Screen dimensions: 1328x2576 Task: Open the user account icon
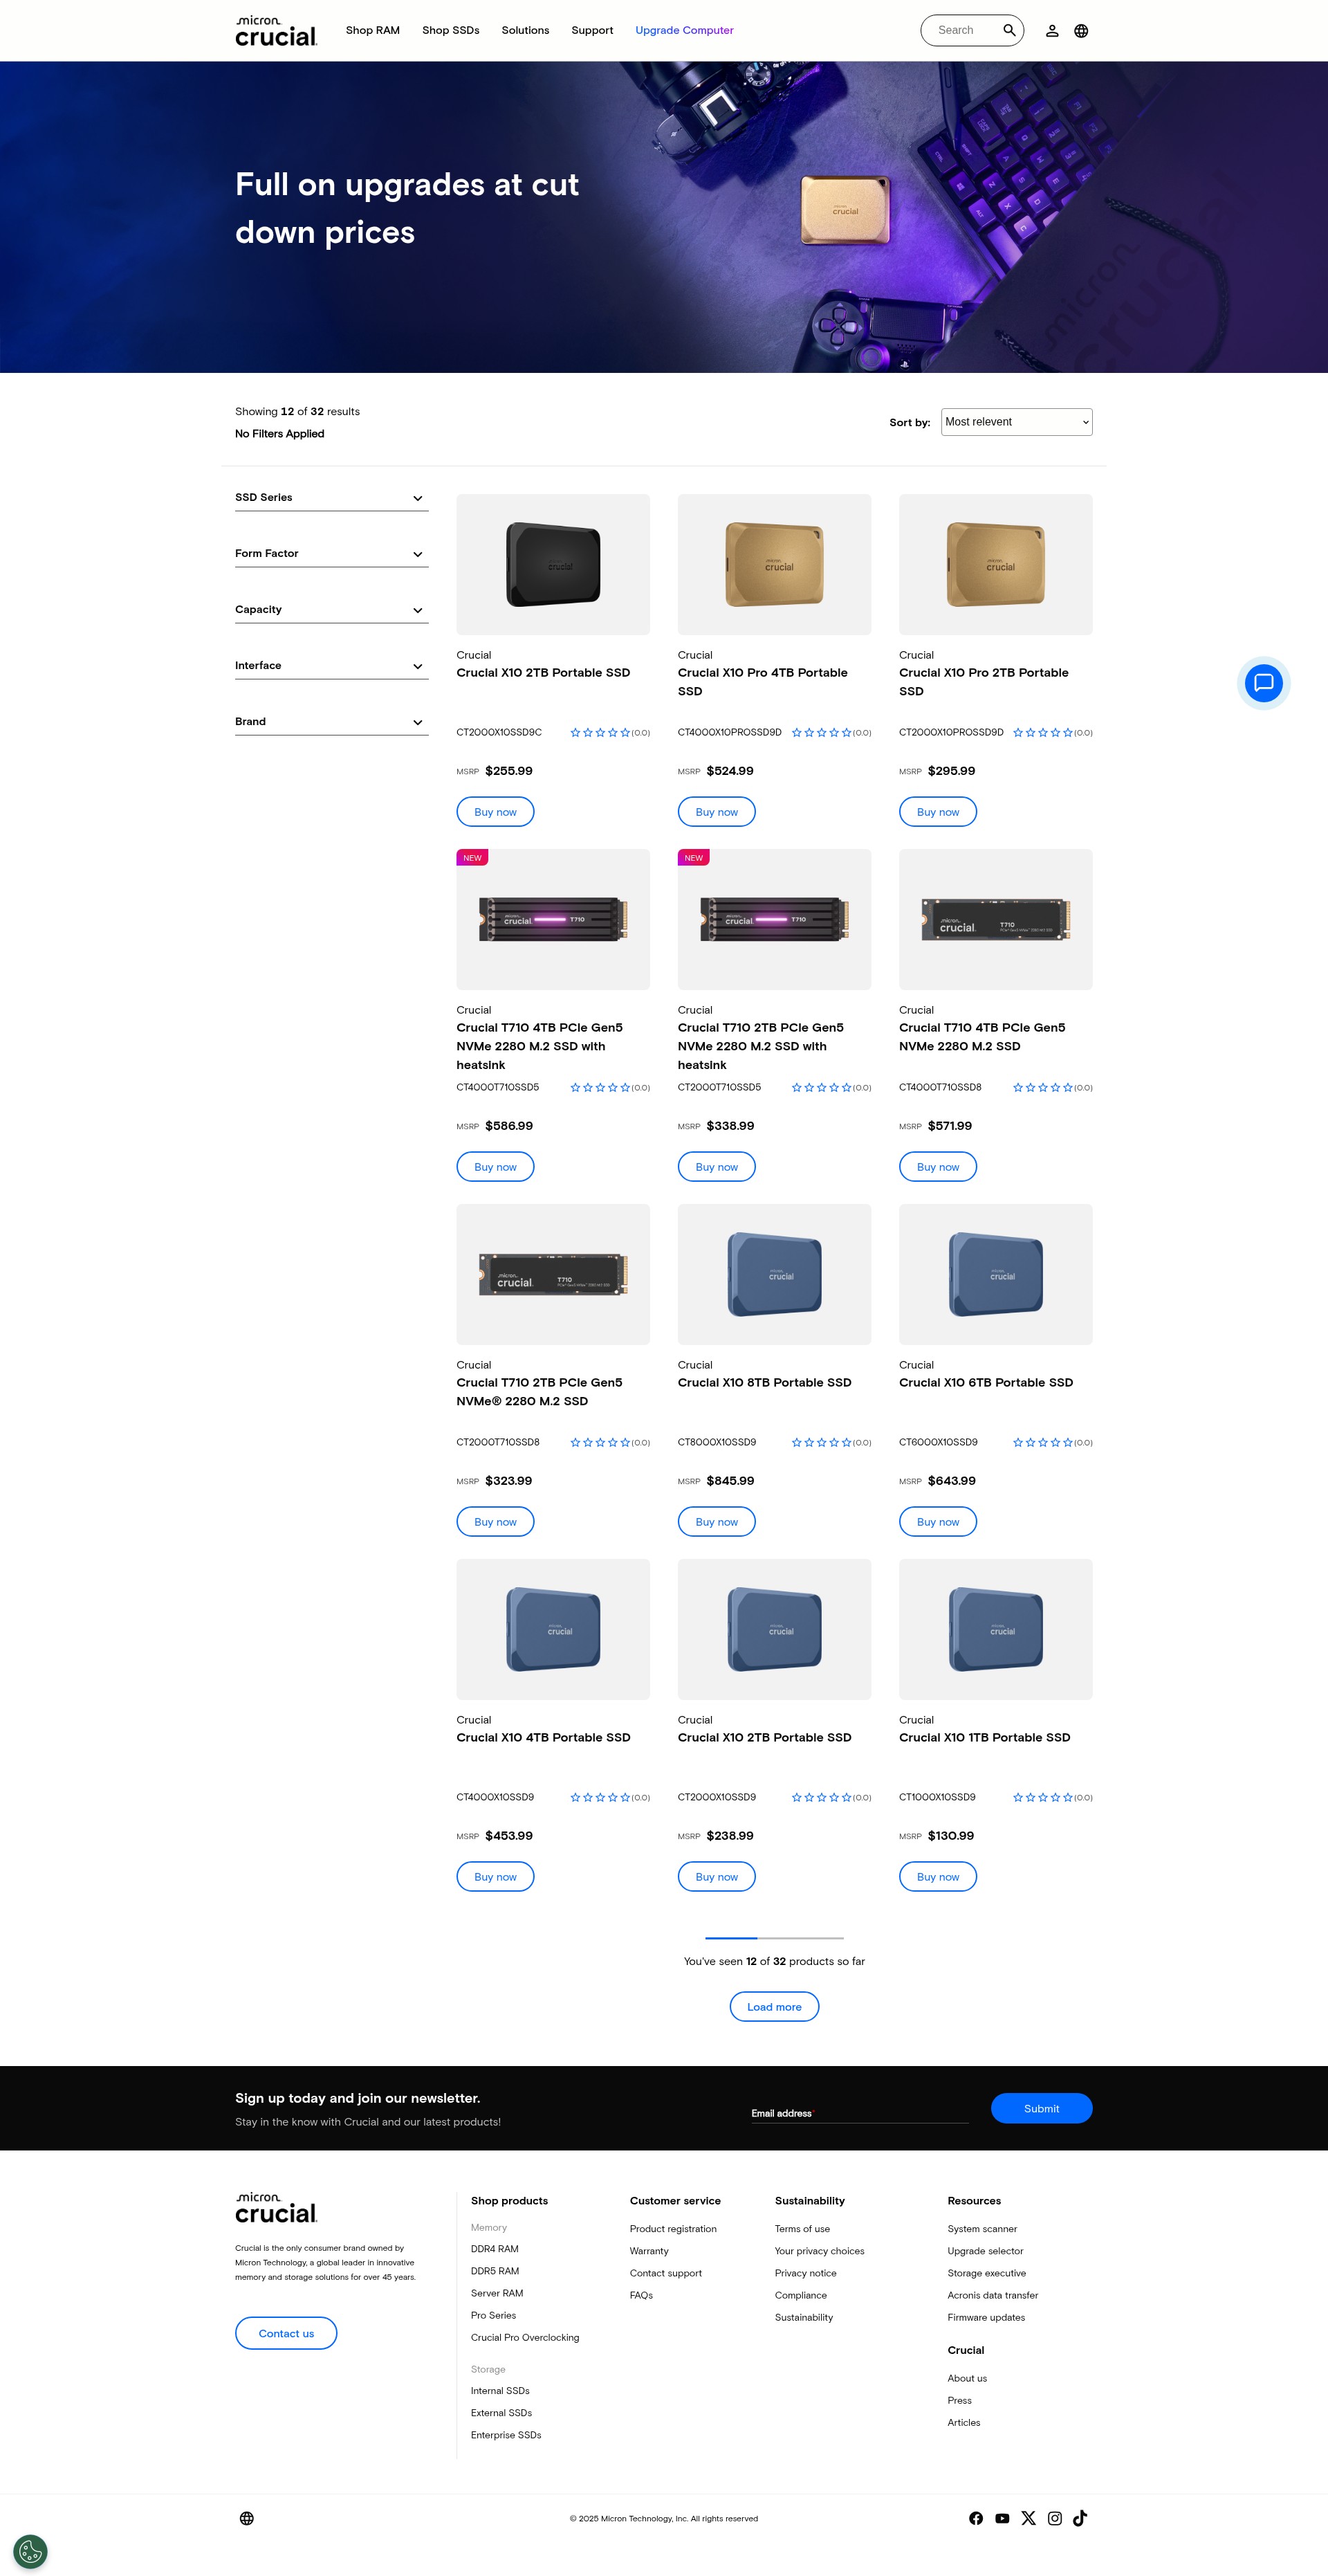pyautogui.click(x=1052, y=31)
